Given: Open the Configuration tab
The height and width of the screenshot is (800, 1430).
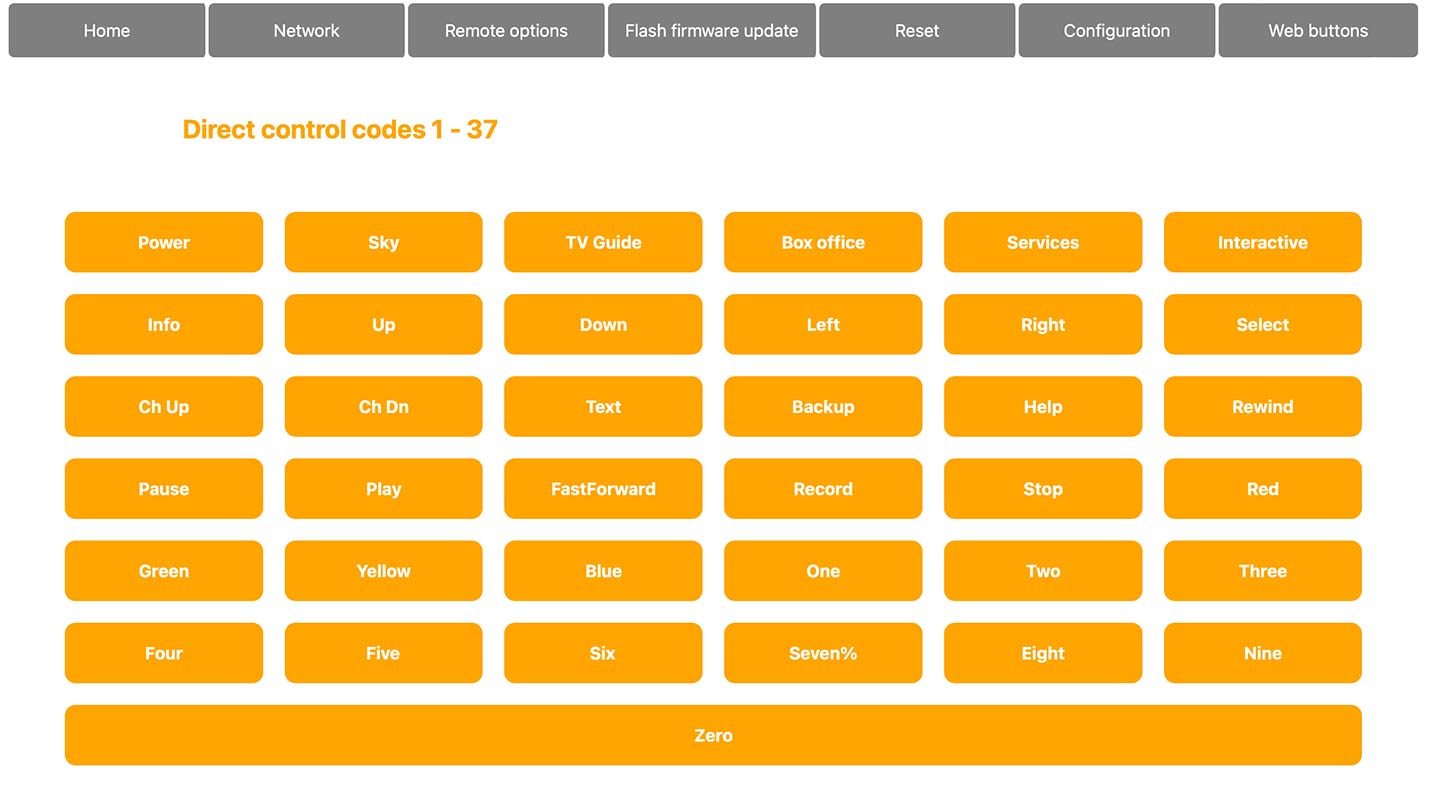Looking at the screenshot, I should click(1116, 30).
